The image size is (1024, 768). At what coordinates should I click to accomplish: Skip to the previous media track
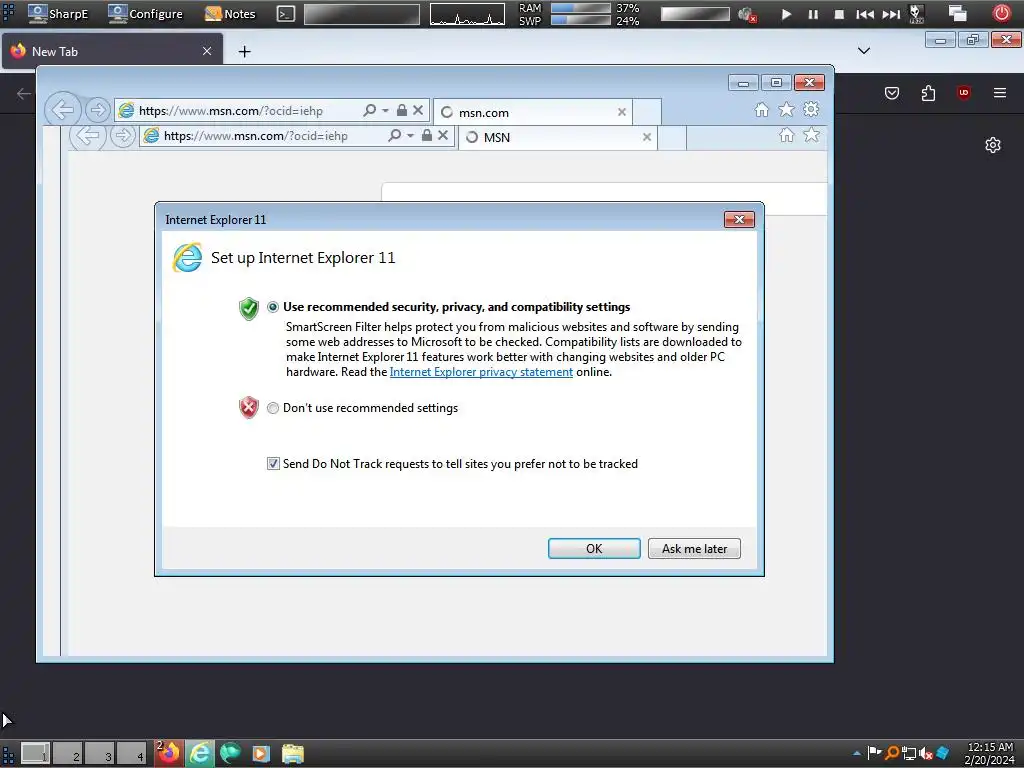pyautogui.click(x=865, y=14)
